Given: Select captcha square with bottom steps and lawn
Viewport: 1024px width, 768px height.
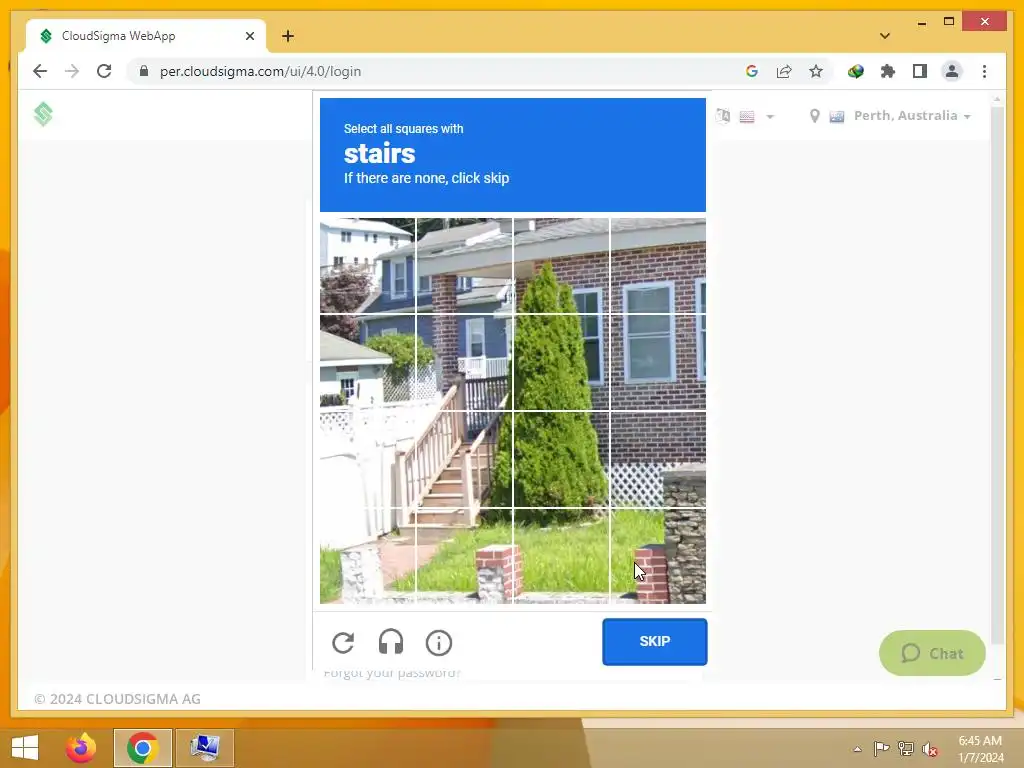Looking at the screenshot, I should [464, 556].
